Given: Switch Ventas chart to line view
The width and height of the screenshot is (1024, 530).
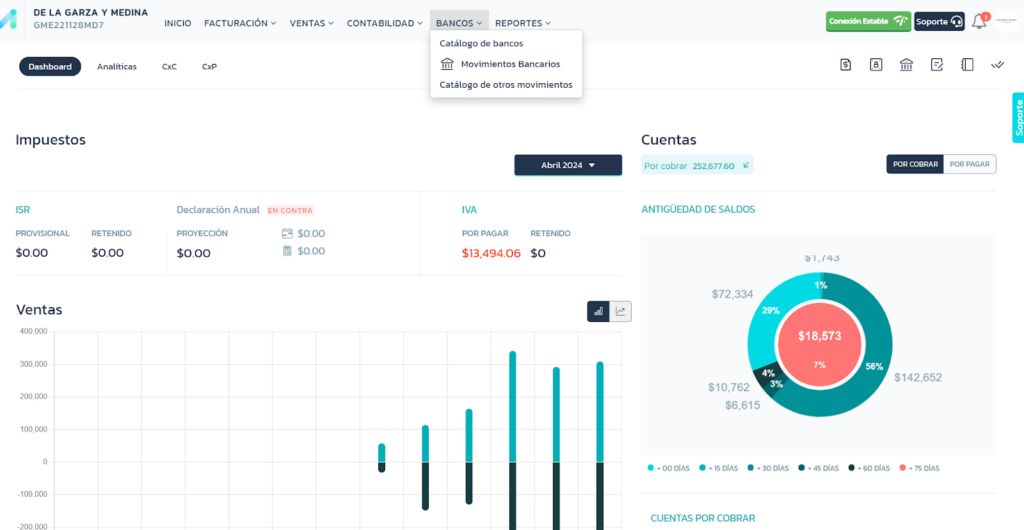Looking at the screenshot, I should click(x=620, y=312).
